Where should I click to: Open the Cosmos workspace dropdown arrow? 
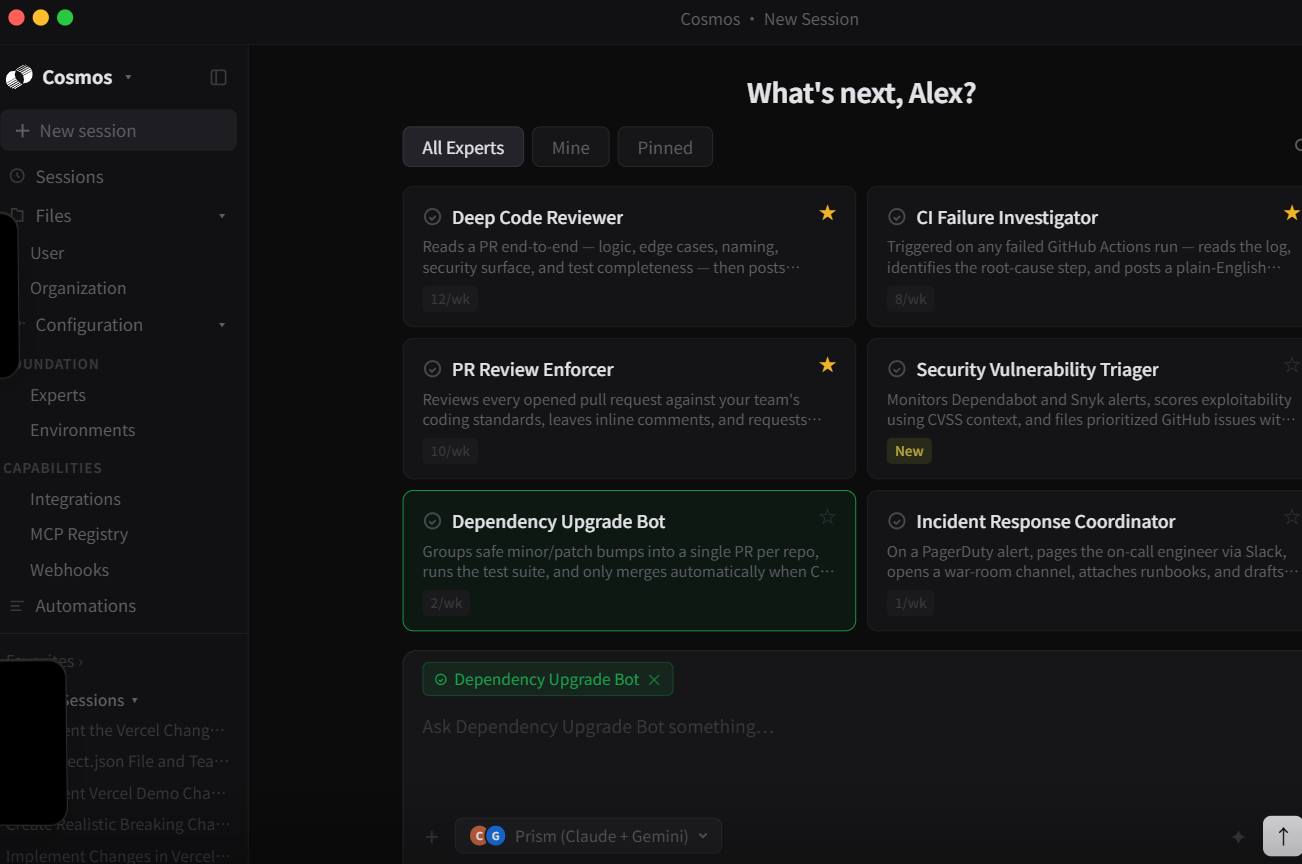point(128,77)
